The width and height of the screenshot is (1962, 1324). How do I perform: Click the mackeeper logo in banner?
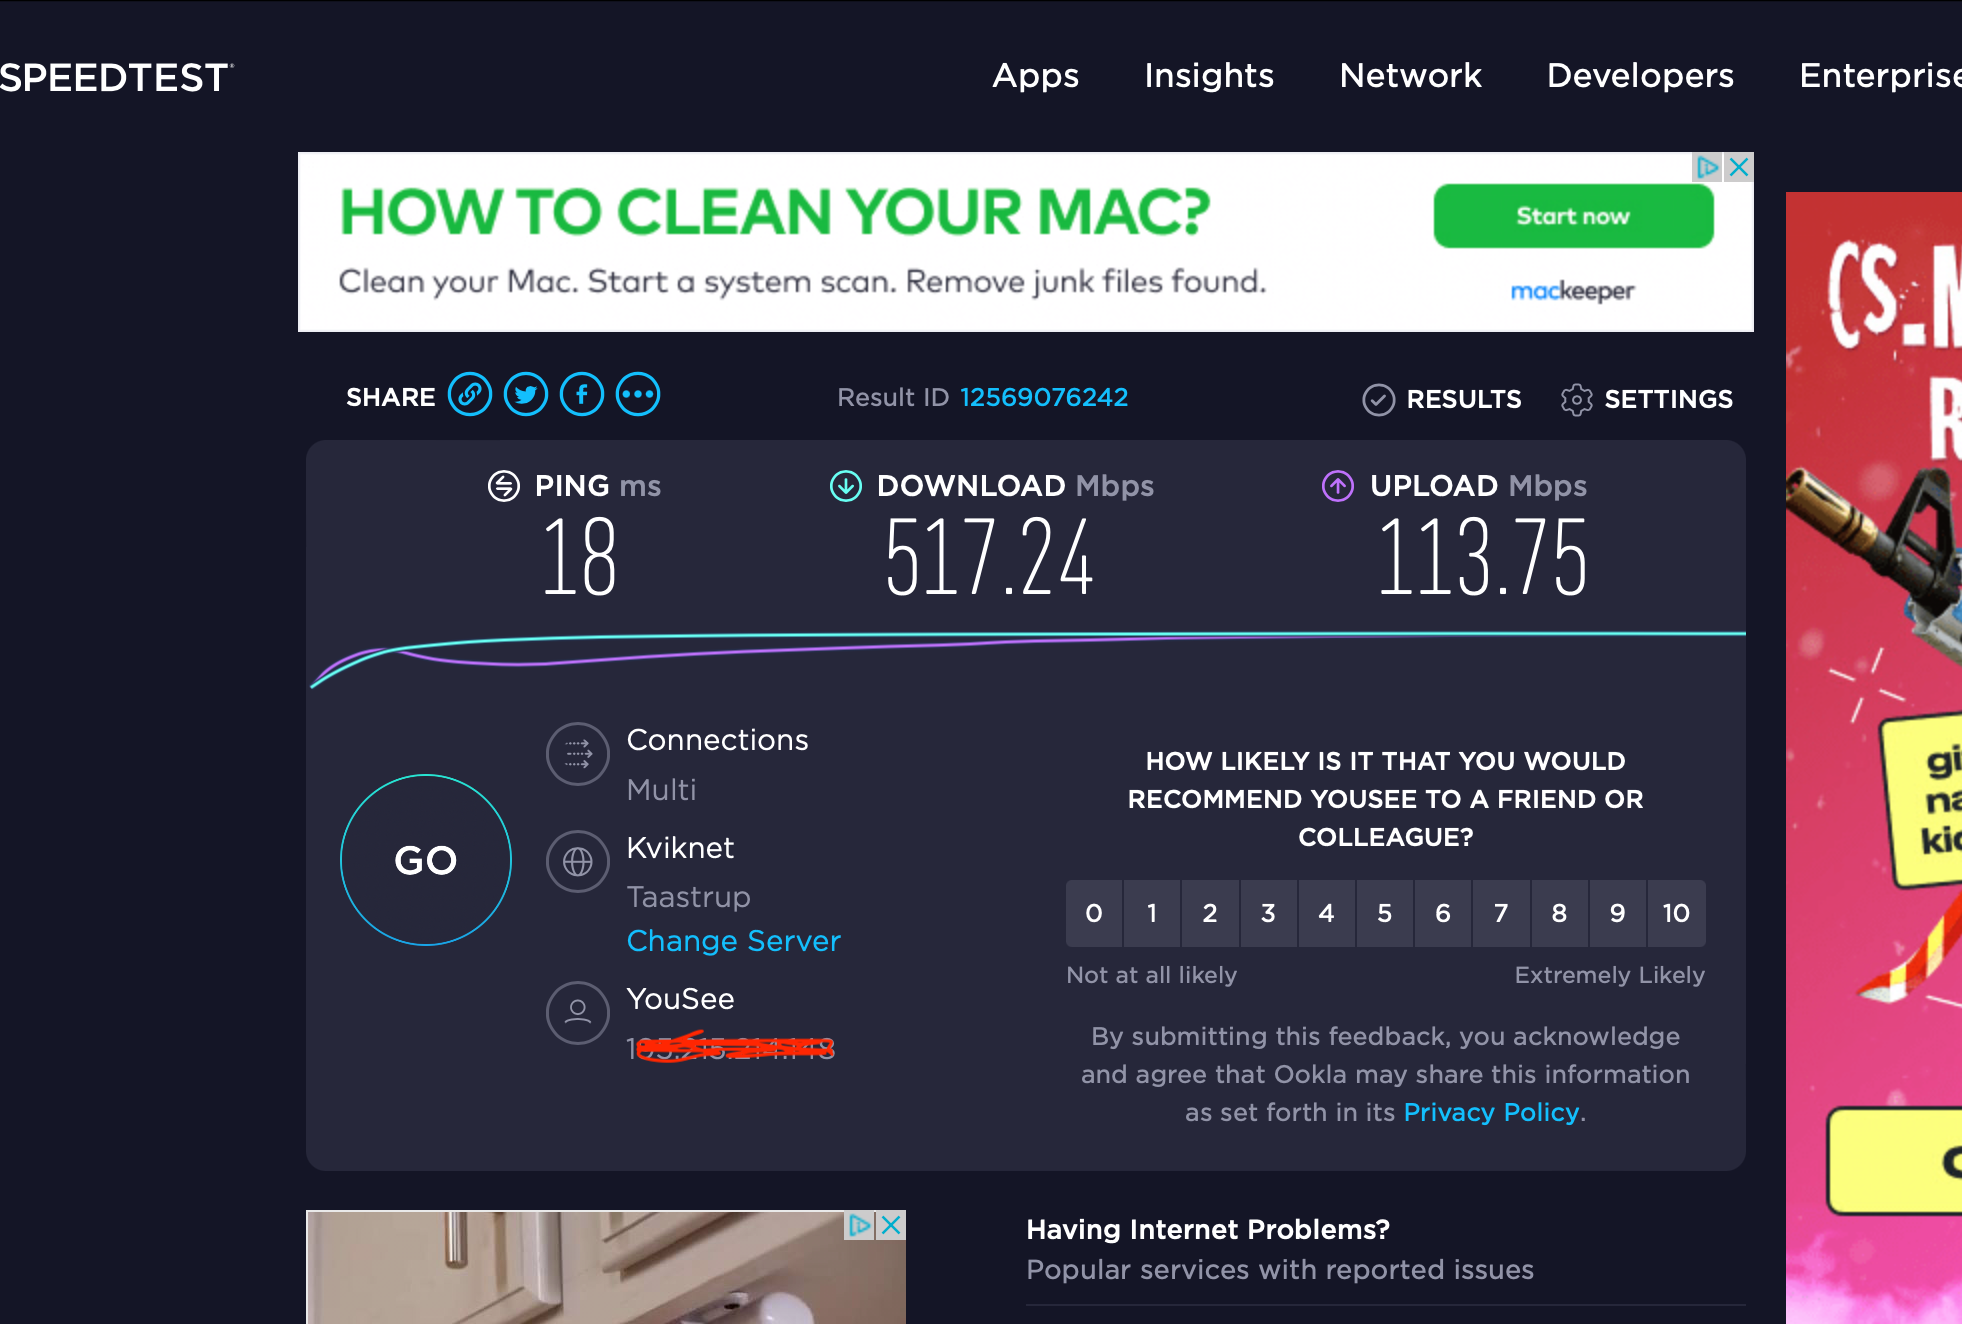[1572, 291]
